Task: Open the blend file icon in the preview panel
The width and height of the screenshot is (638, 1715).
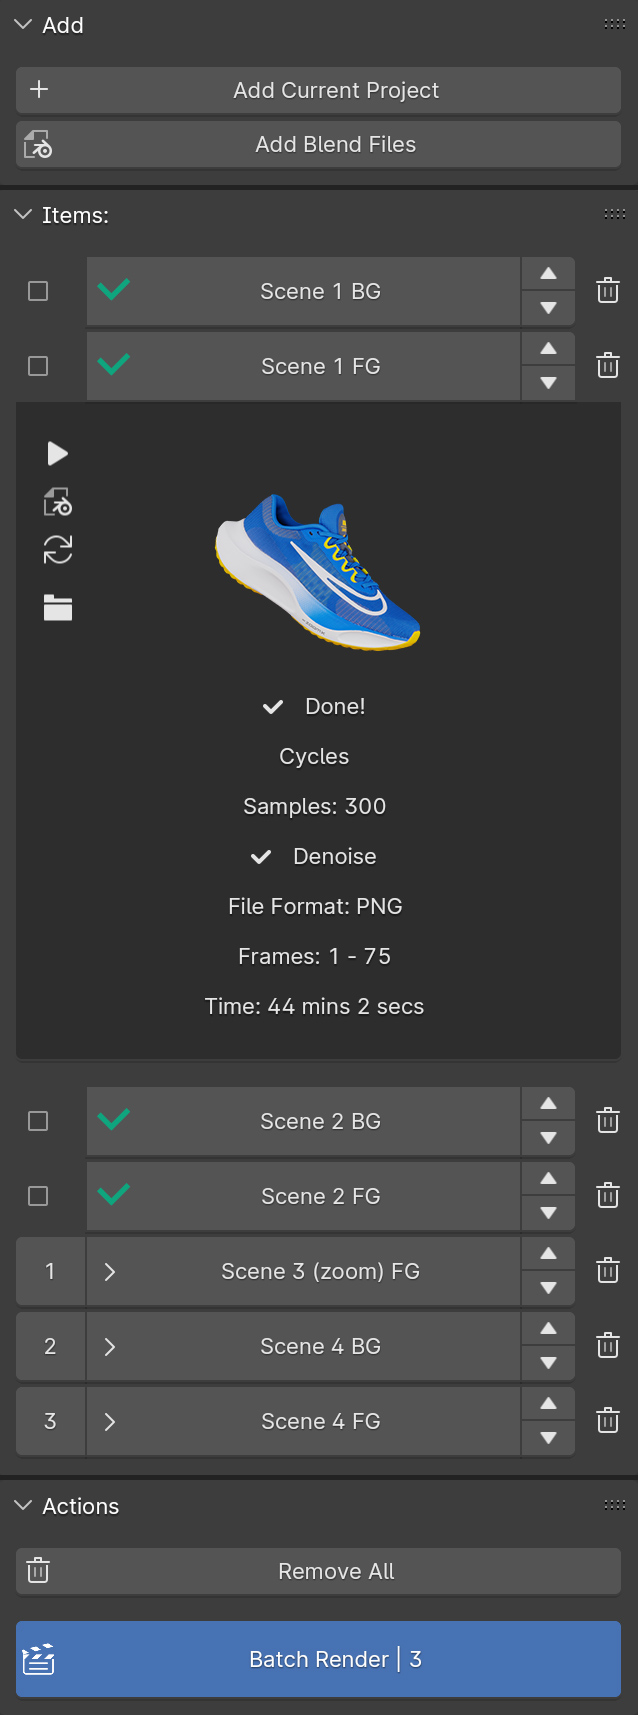Action: pyautogui.click(x=58, y=502)
